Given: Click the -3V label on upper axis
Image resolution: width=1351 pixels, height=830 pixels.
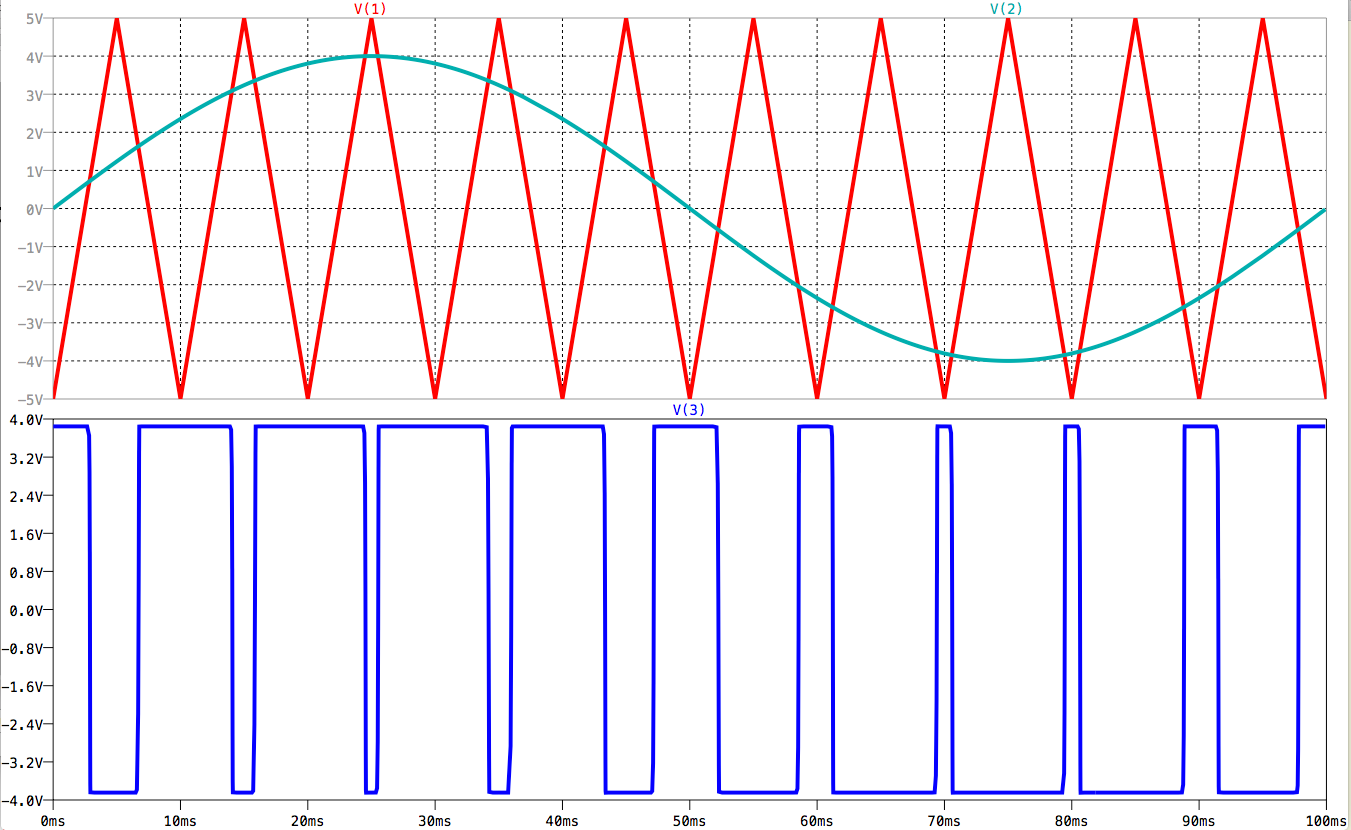Looking at the screenshot, I should coord(29,323).
